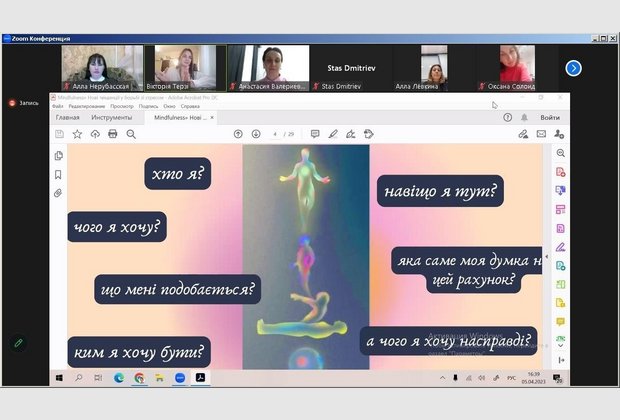The width and height of the screenshot is (620, 420).
Task: Click the page number input field
Action: tap(275, 134)
